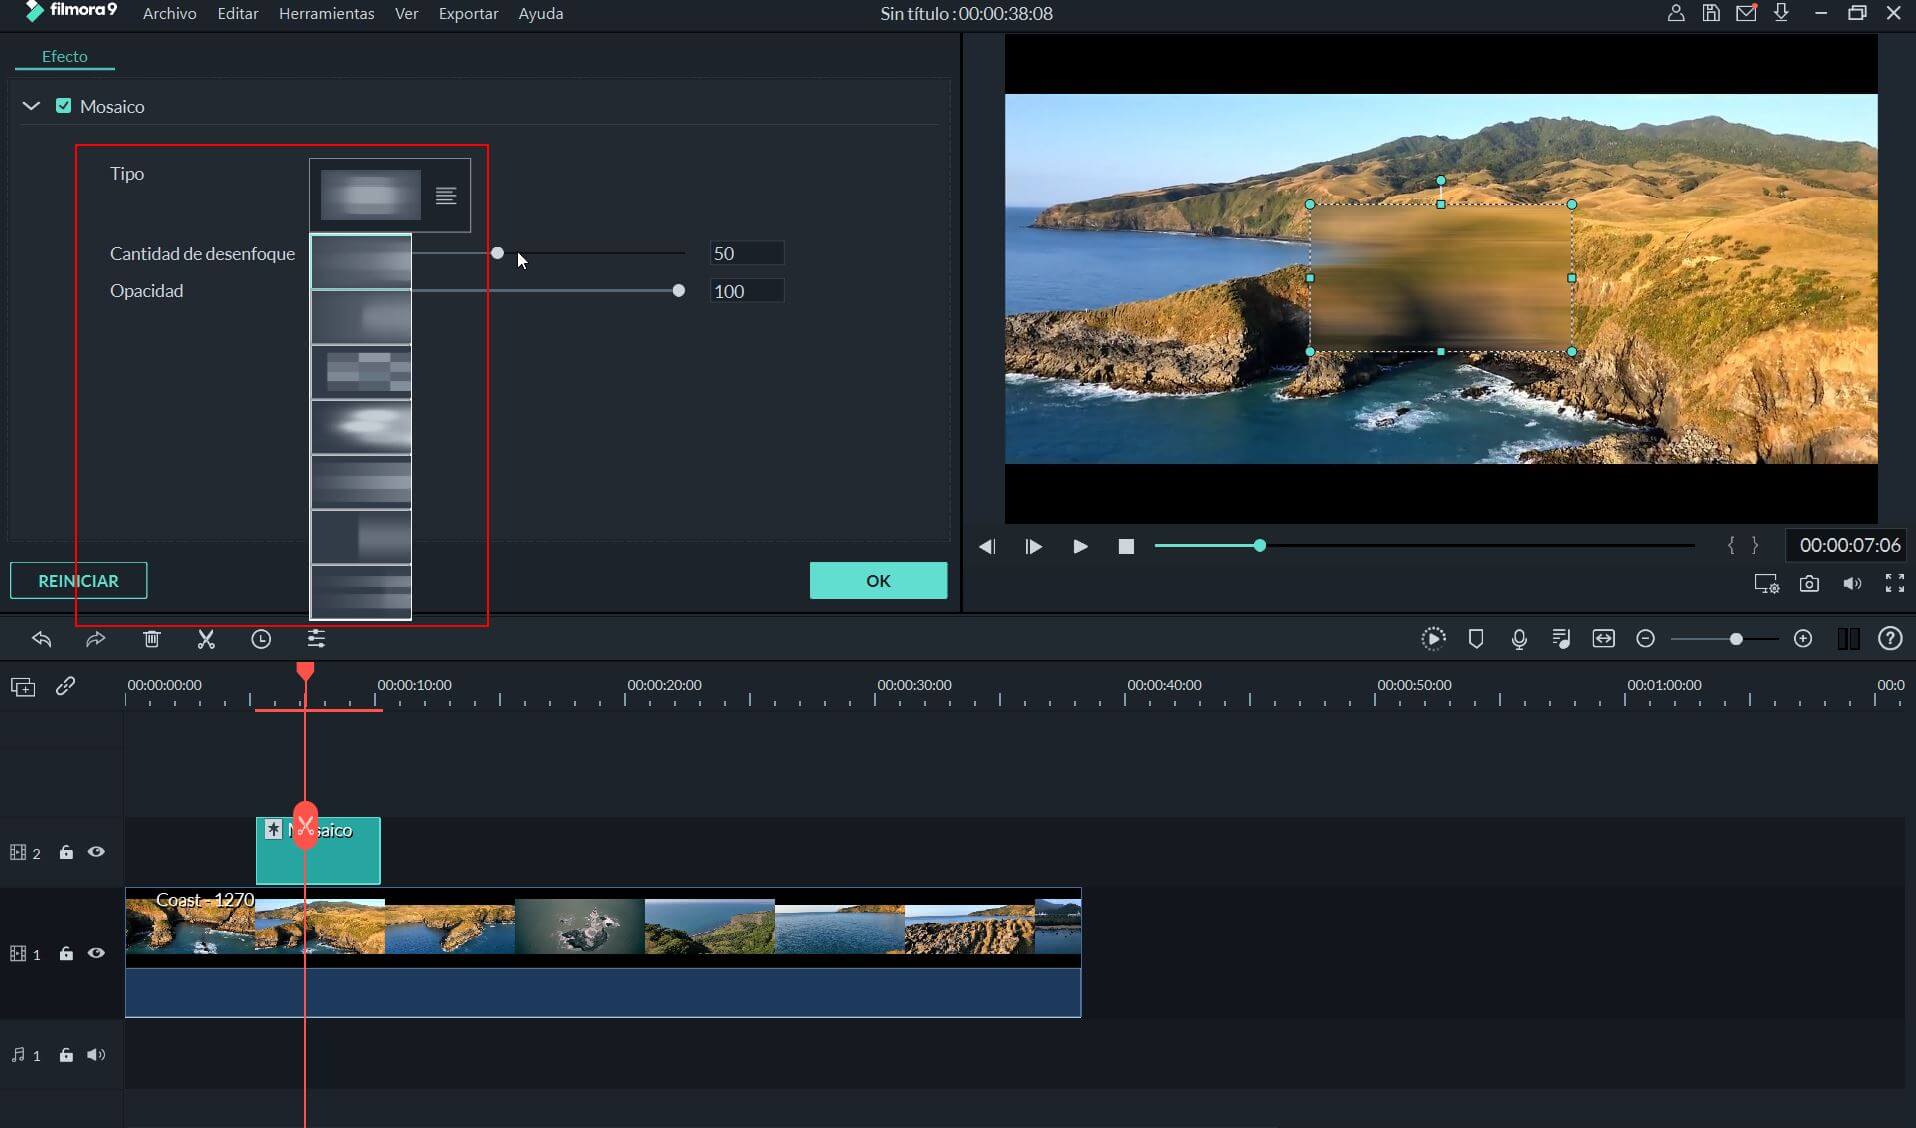Open the Exportar menu
Screen dimensions: 1916x1128
468,14
